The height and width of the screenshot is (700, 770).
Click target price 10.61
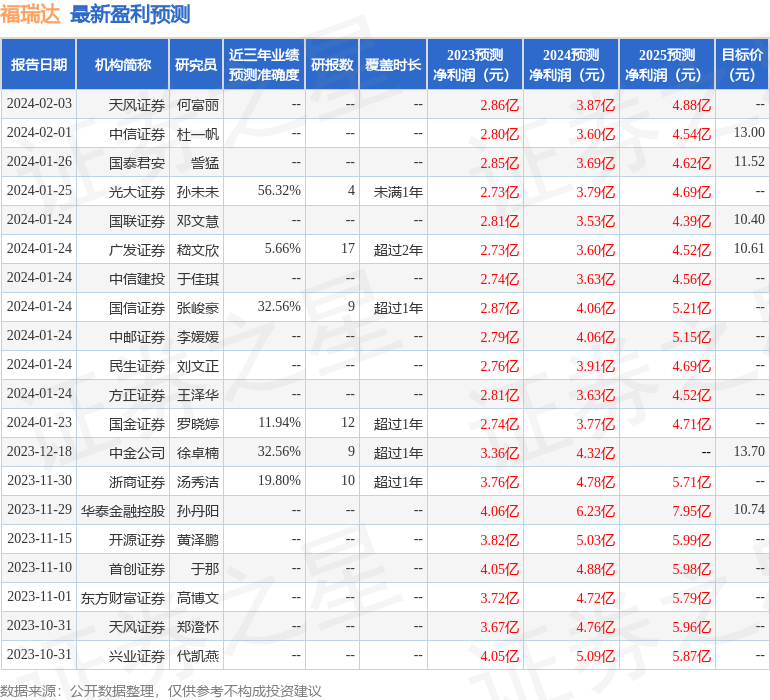click(x=749, y=249)
